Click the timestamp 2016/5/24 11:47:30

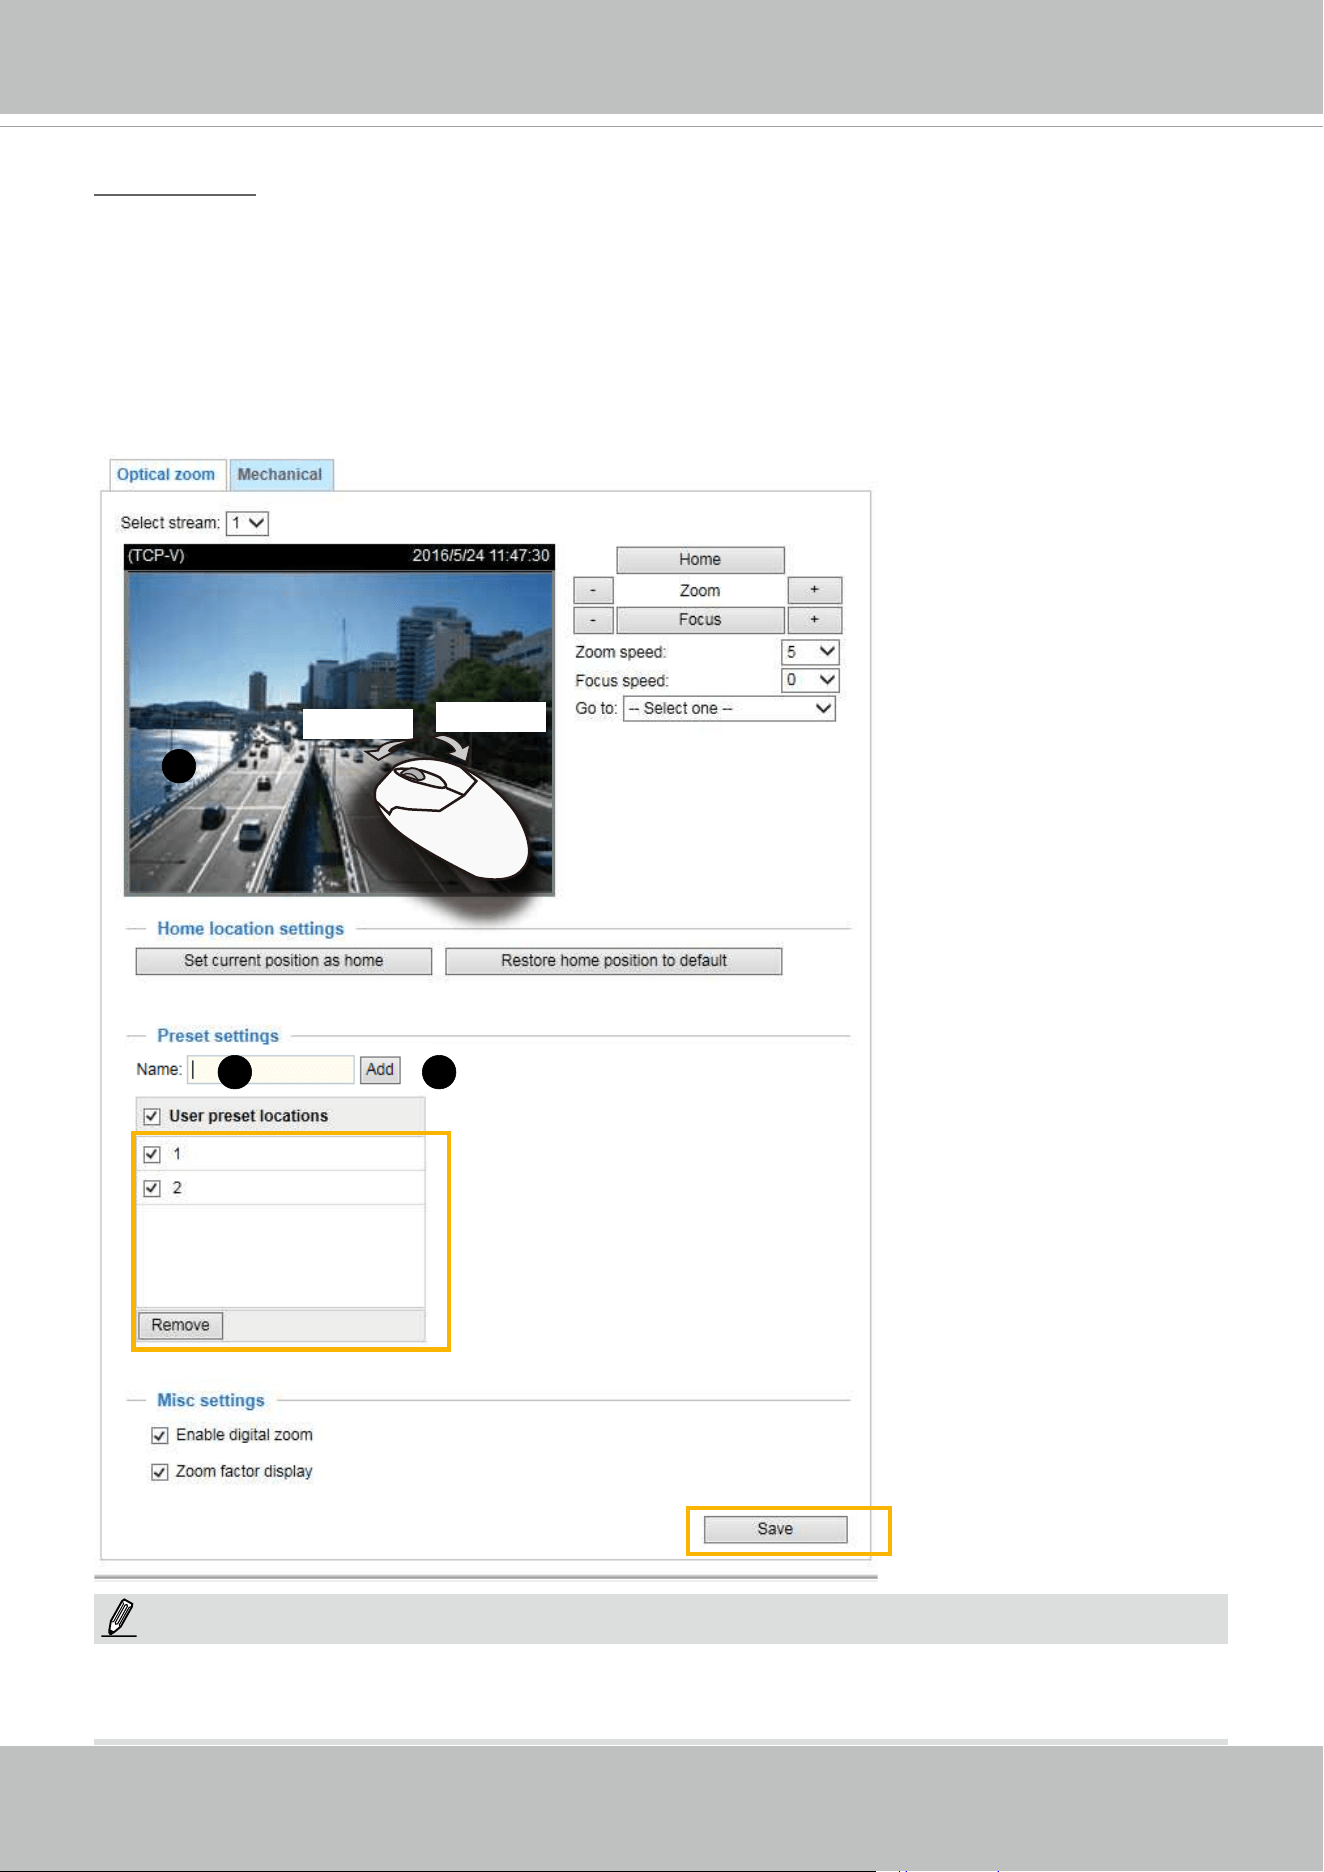coord(481,555)
